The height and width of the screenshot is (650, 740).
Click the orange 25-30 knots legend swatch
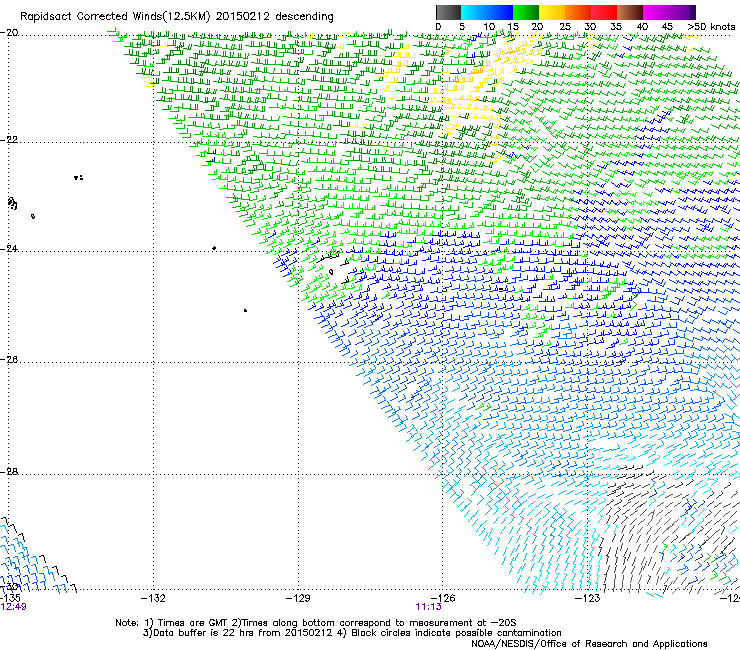[578, 12]
